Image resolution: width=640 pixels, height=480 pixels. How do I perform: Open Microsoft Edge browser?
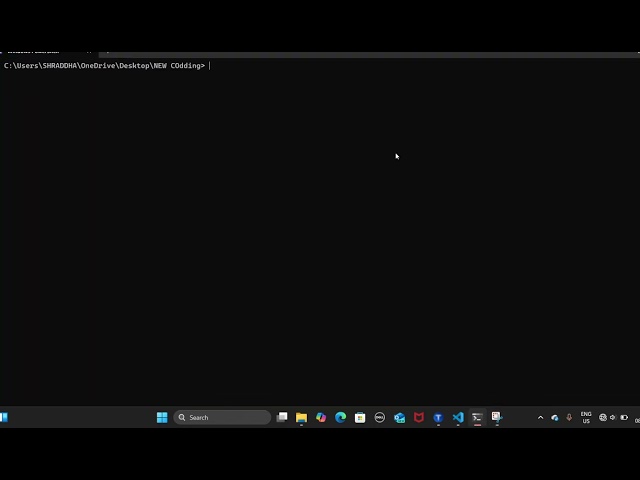(340, 417)
